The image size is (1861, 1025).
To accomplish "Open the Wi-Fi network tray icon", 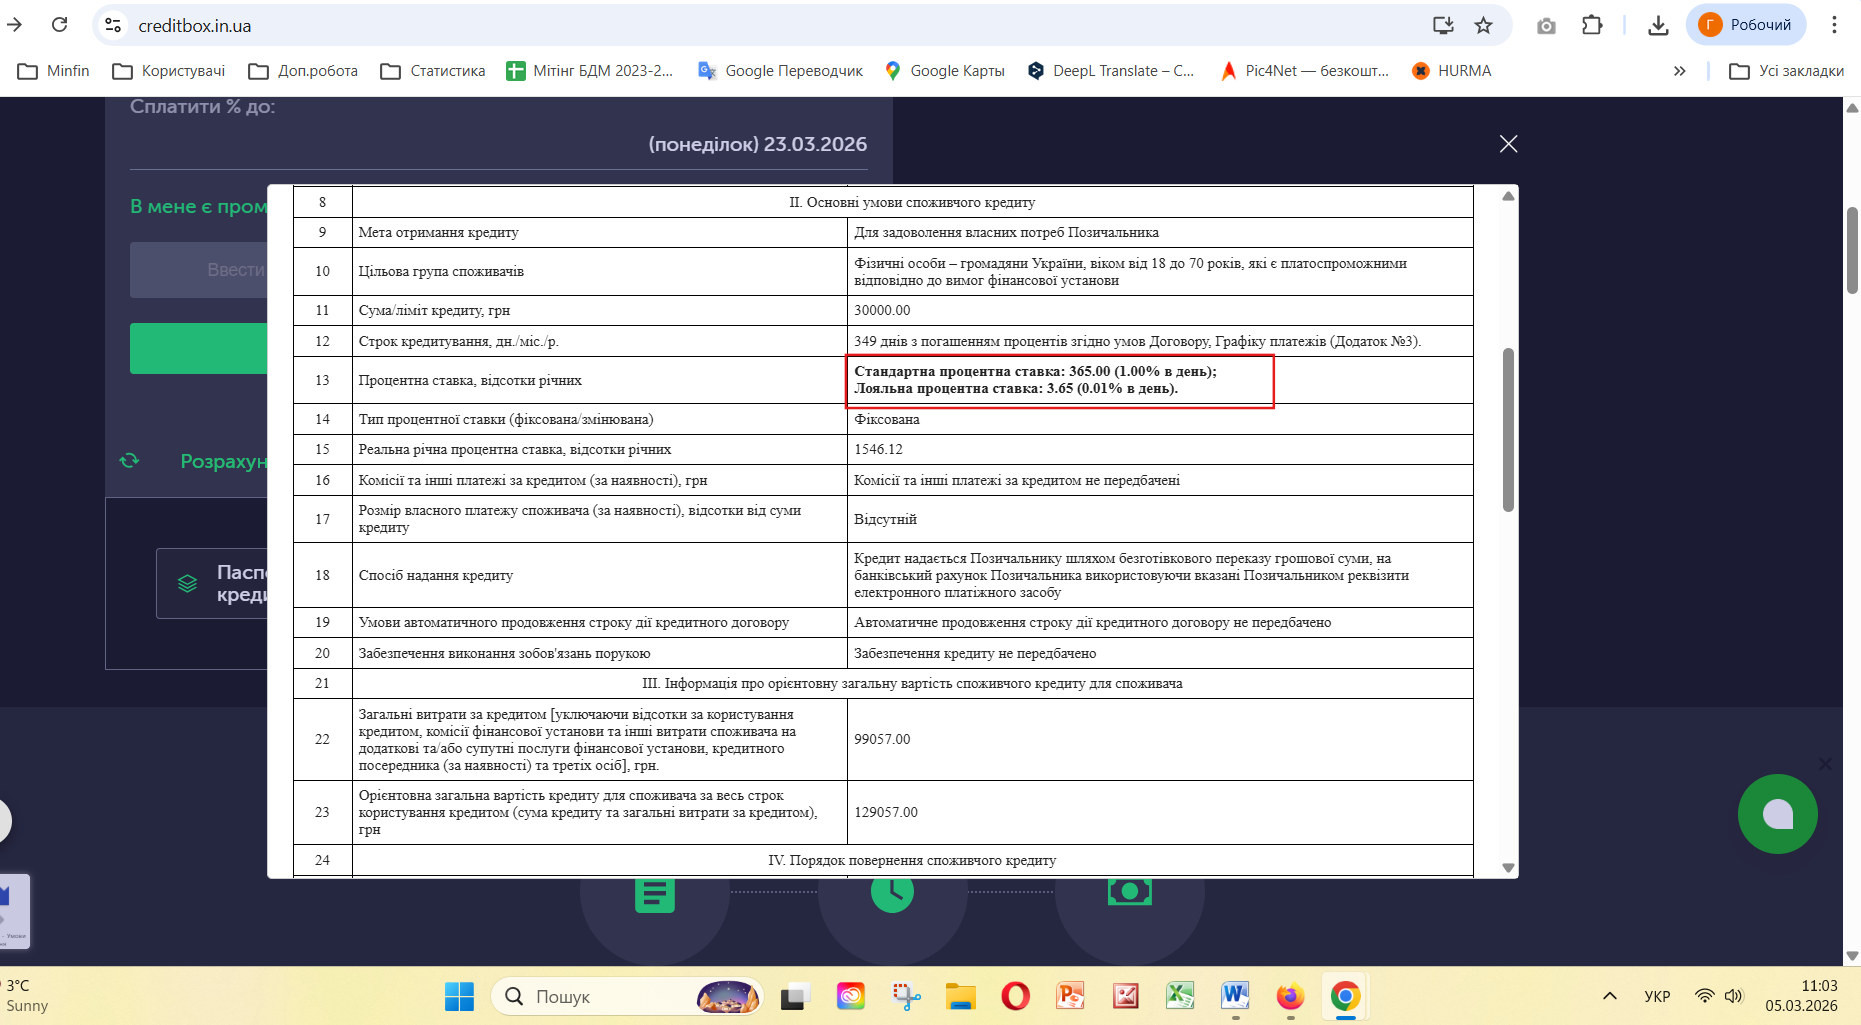I will point(1705,996).
